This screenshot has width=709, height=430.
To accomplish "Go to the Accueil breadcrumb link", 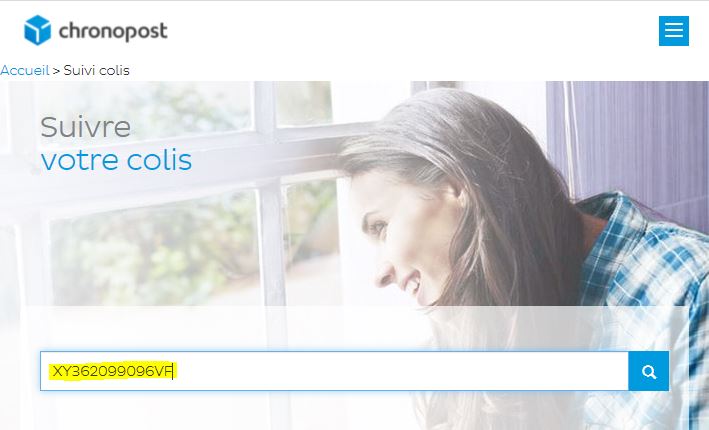I will pos(24,71).
